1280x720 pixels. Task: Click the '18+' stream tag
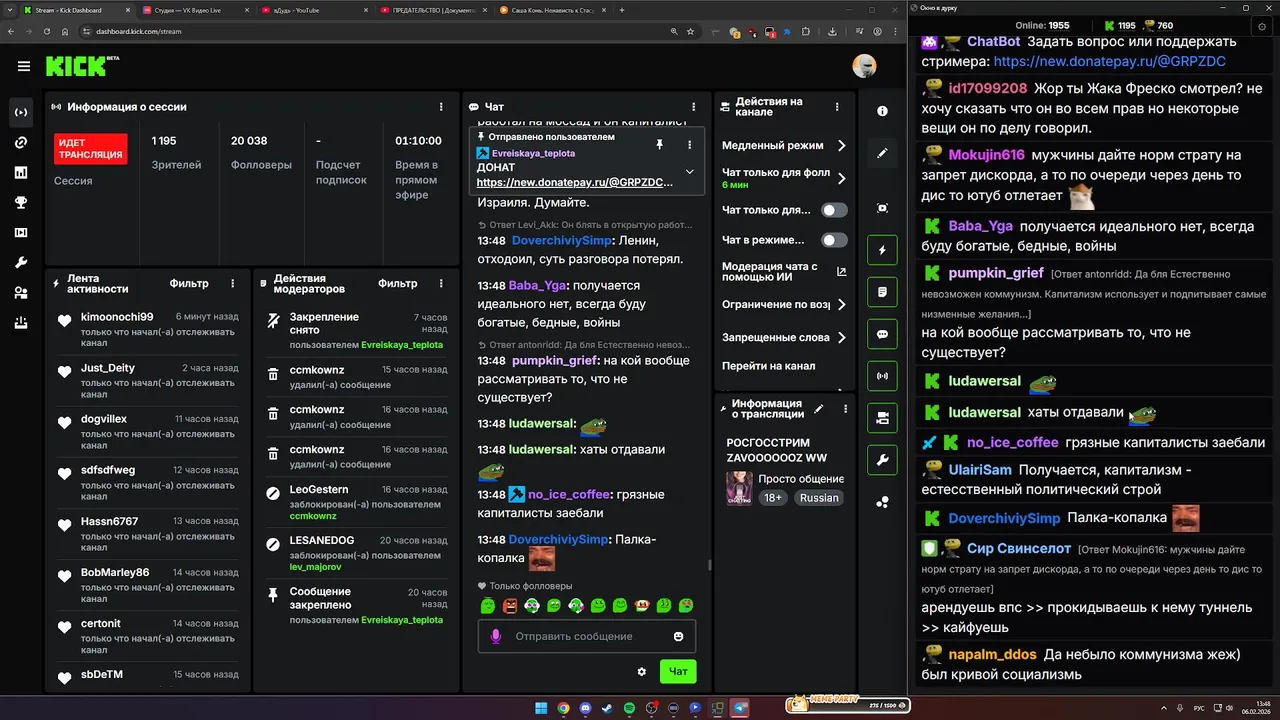click(x=773, y=498)
